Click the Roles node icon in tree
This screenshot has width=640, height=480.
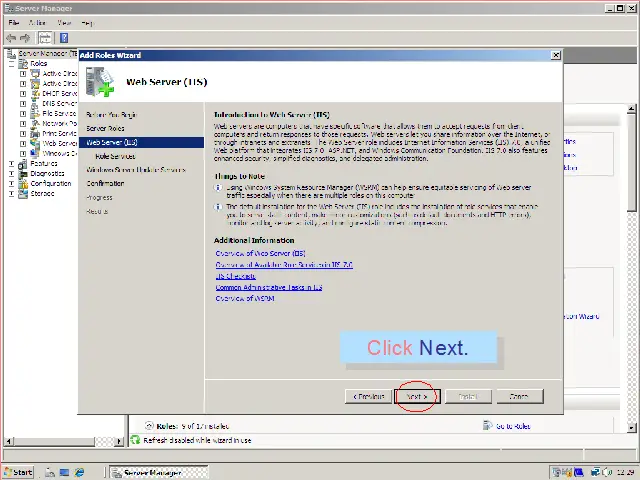pos(24,64)
